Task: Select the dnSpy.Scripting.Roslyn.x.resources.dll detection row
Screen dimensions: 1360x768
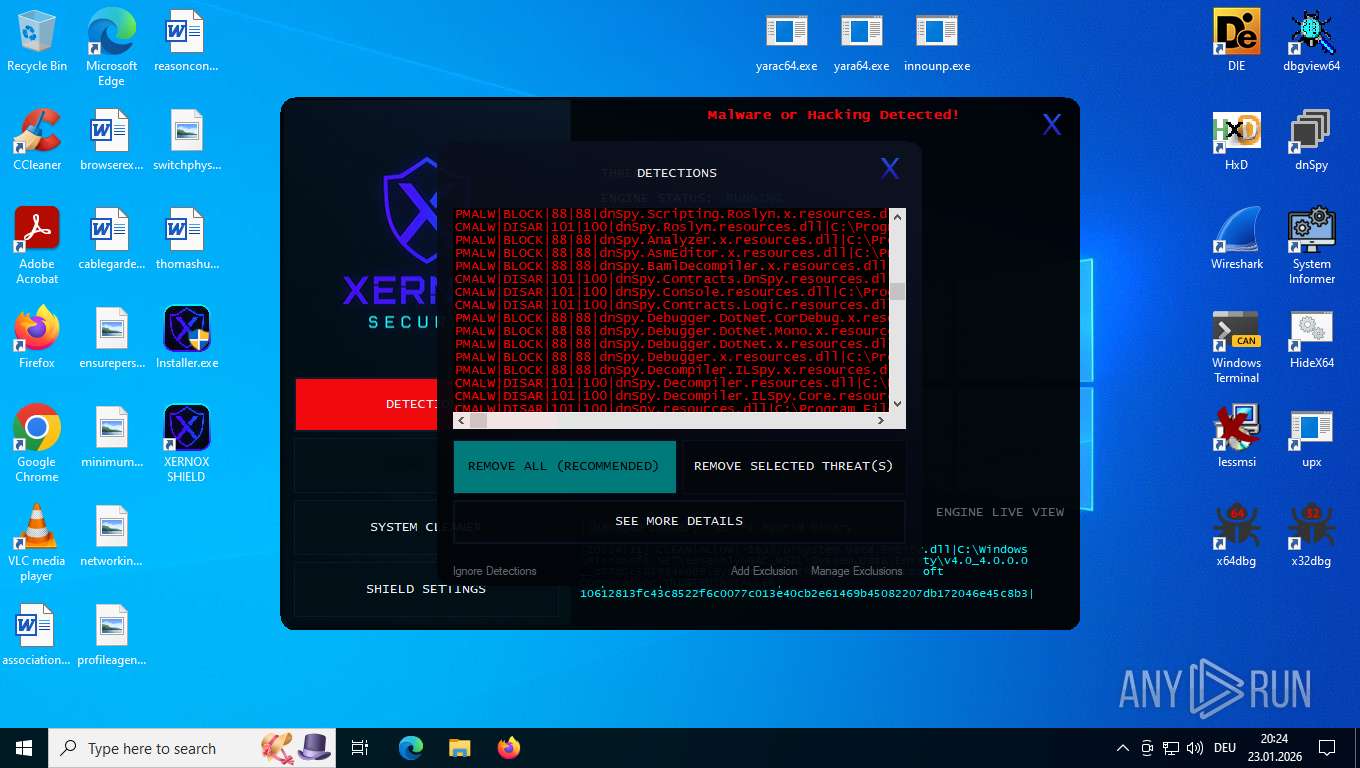Action: tap(671, 214)
